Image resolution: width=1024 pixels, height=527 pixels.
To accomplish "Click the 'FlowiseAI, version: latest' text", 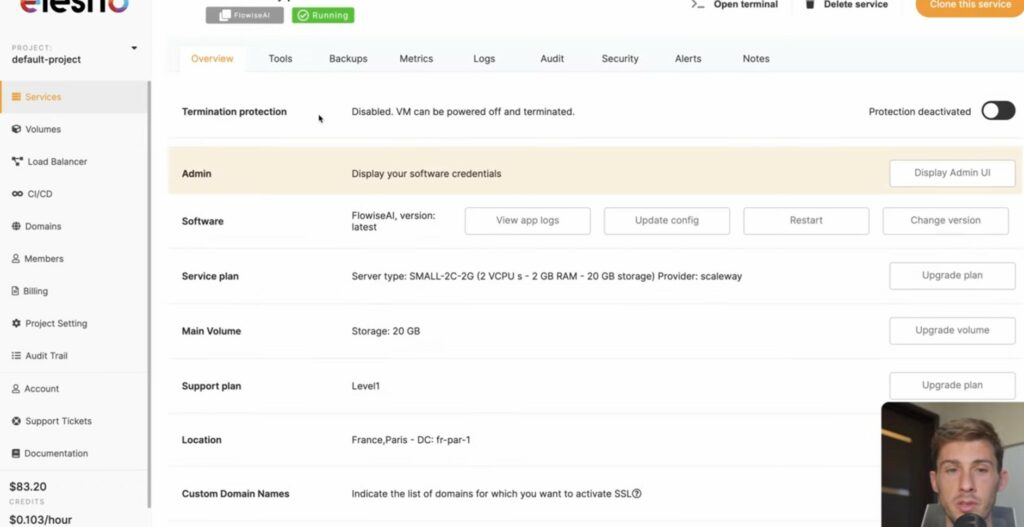I will click(393, 221).
